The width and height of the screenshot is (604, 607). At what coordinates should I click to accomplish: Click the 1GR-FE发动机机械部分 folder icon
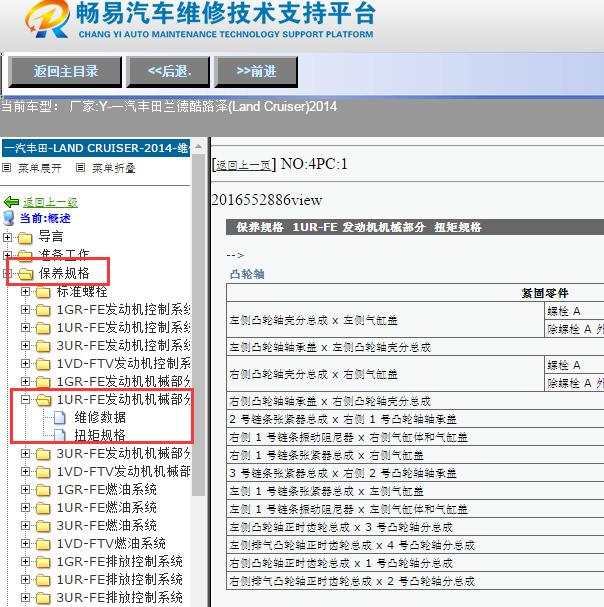point(43,382)
